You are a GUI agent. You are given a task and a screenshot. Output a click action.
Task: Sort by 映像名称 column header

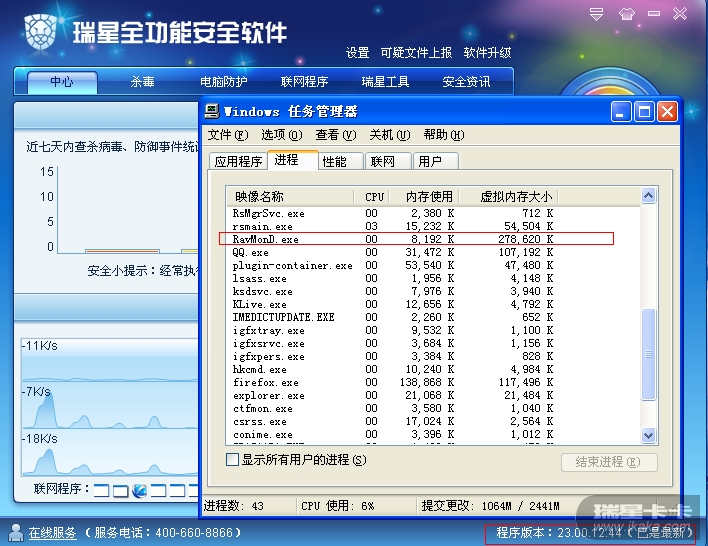click(x=290, y=196)
